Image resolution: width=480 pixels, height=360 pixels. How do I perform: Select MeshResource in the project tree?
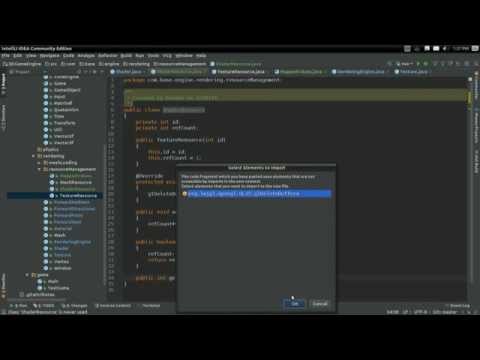tap(76, 182)
